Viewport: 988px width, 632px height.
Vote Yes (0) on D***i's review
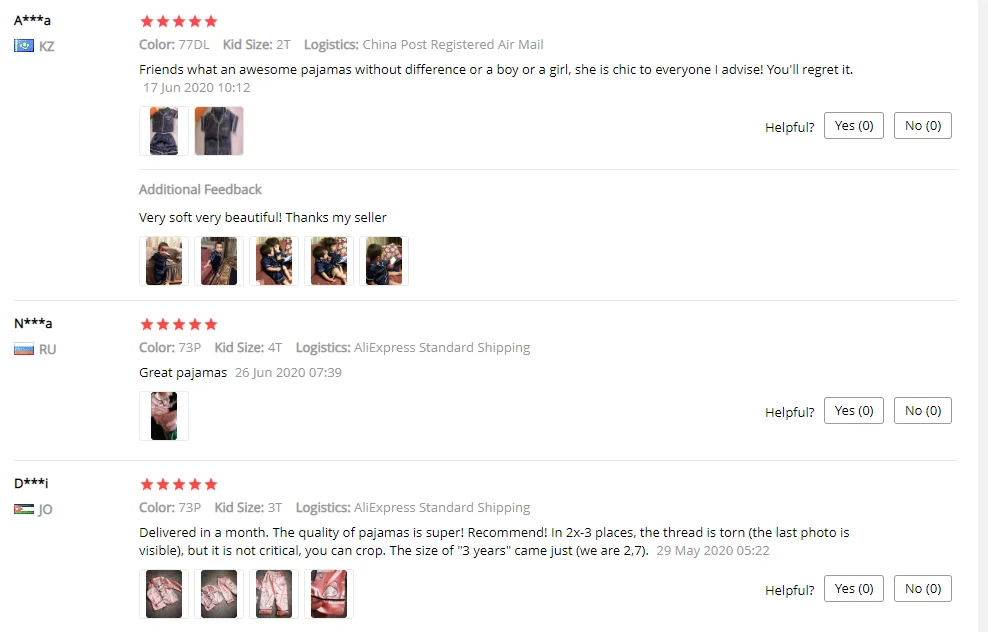[854, 589]
